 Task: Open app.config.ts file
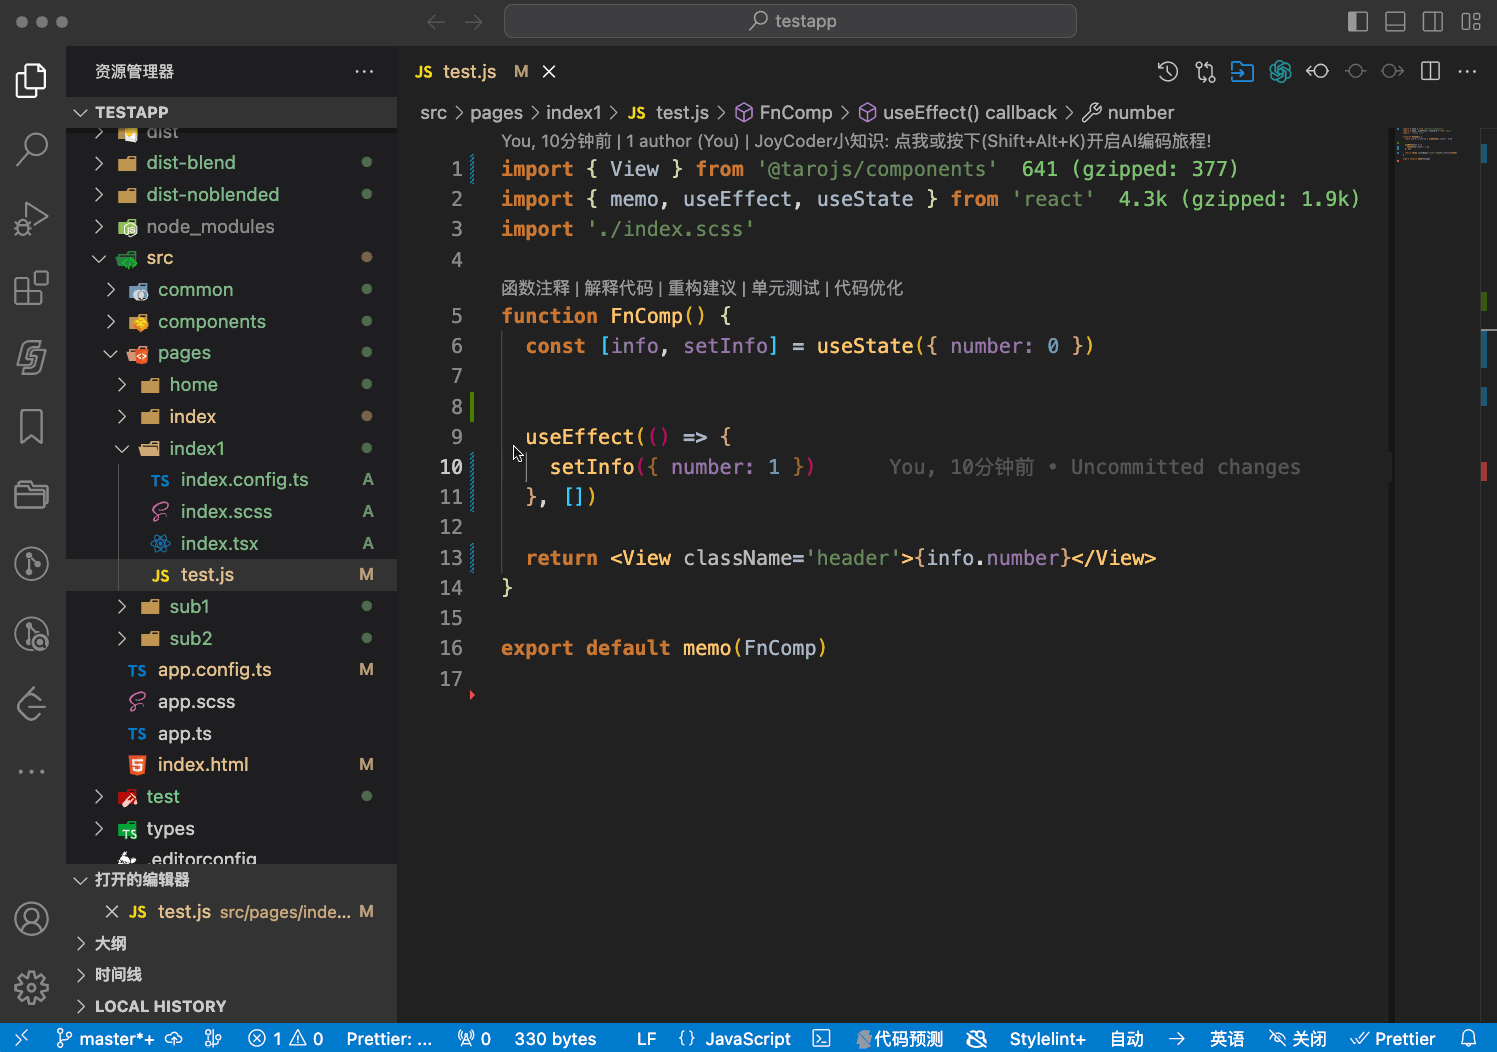coord(231,669)
